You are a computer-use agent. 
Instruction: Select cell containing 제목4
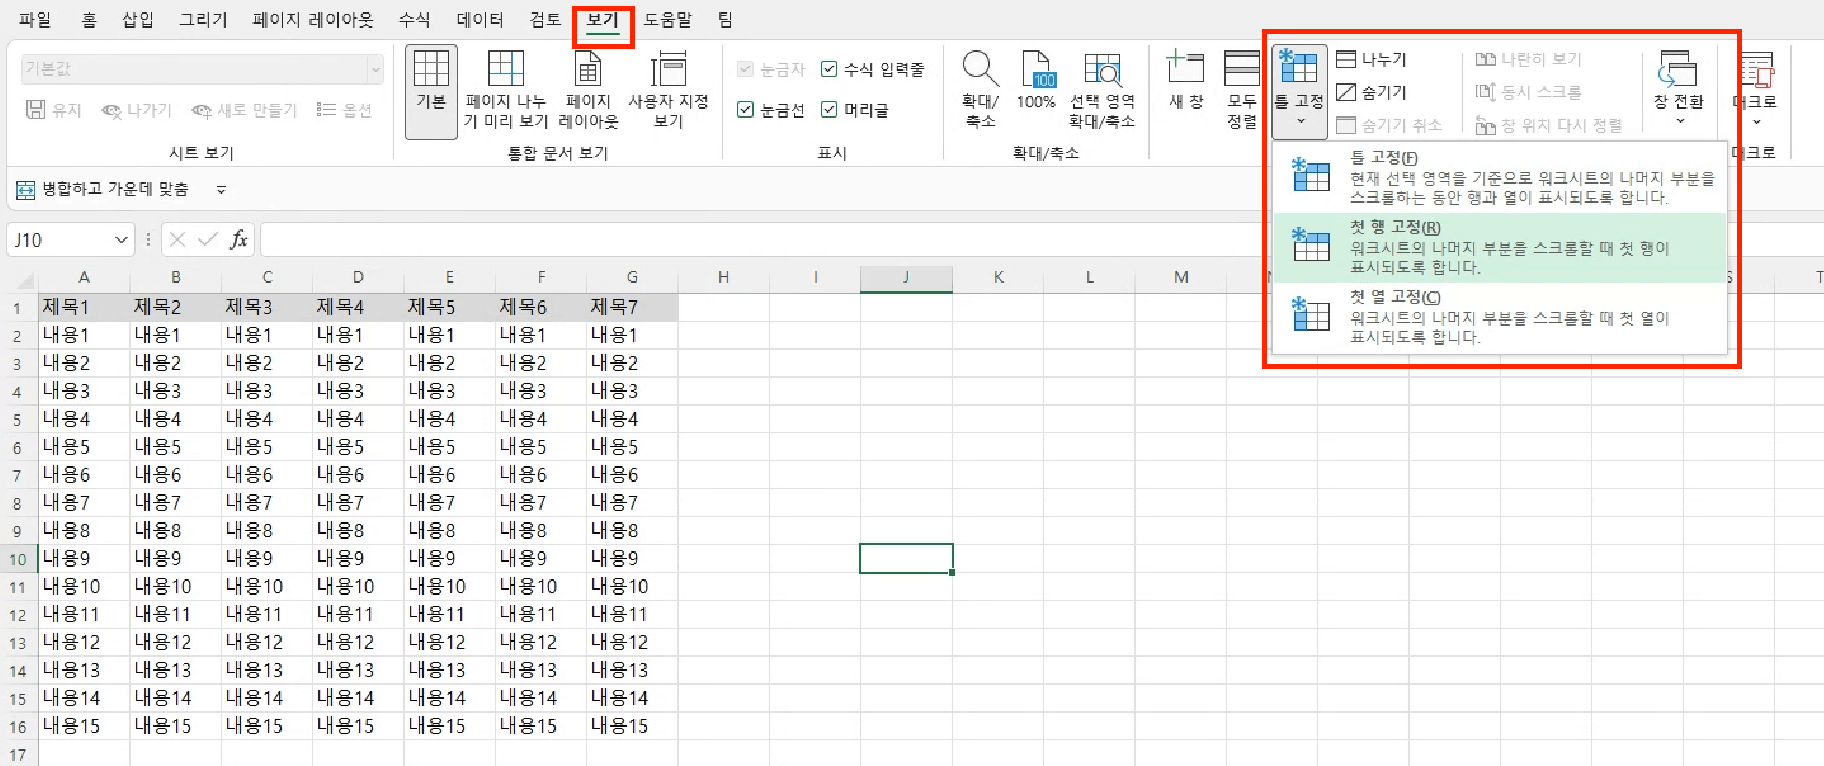(358, 307)
